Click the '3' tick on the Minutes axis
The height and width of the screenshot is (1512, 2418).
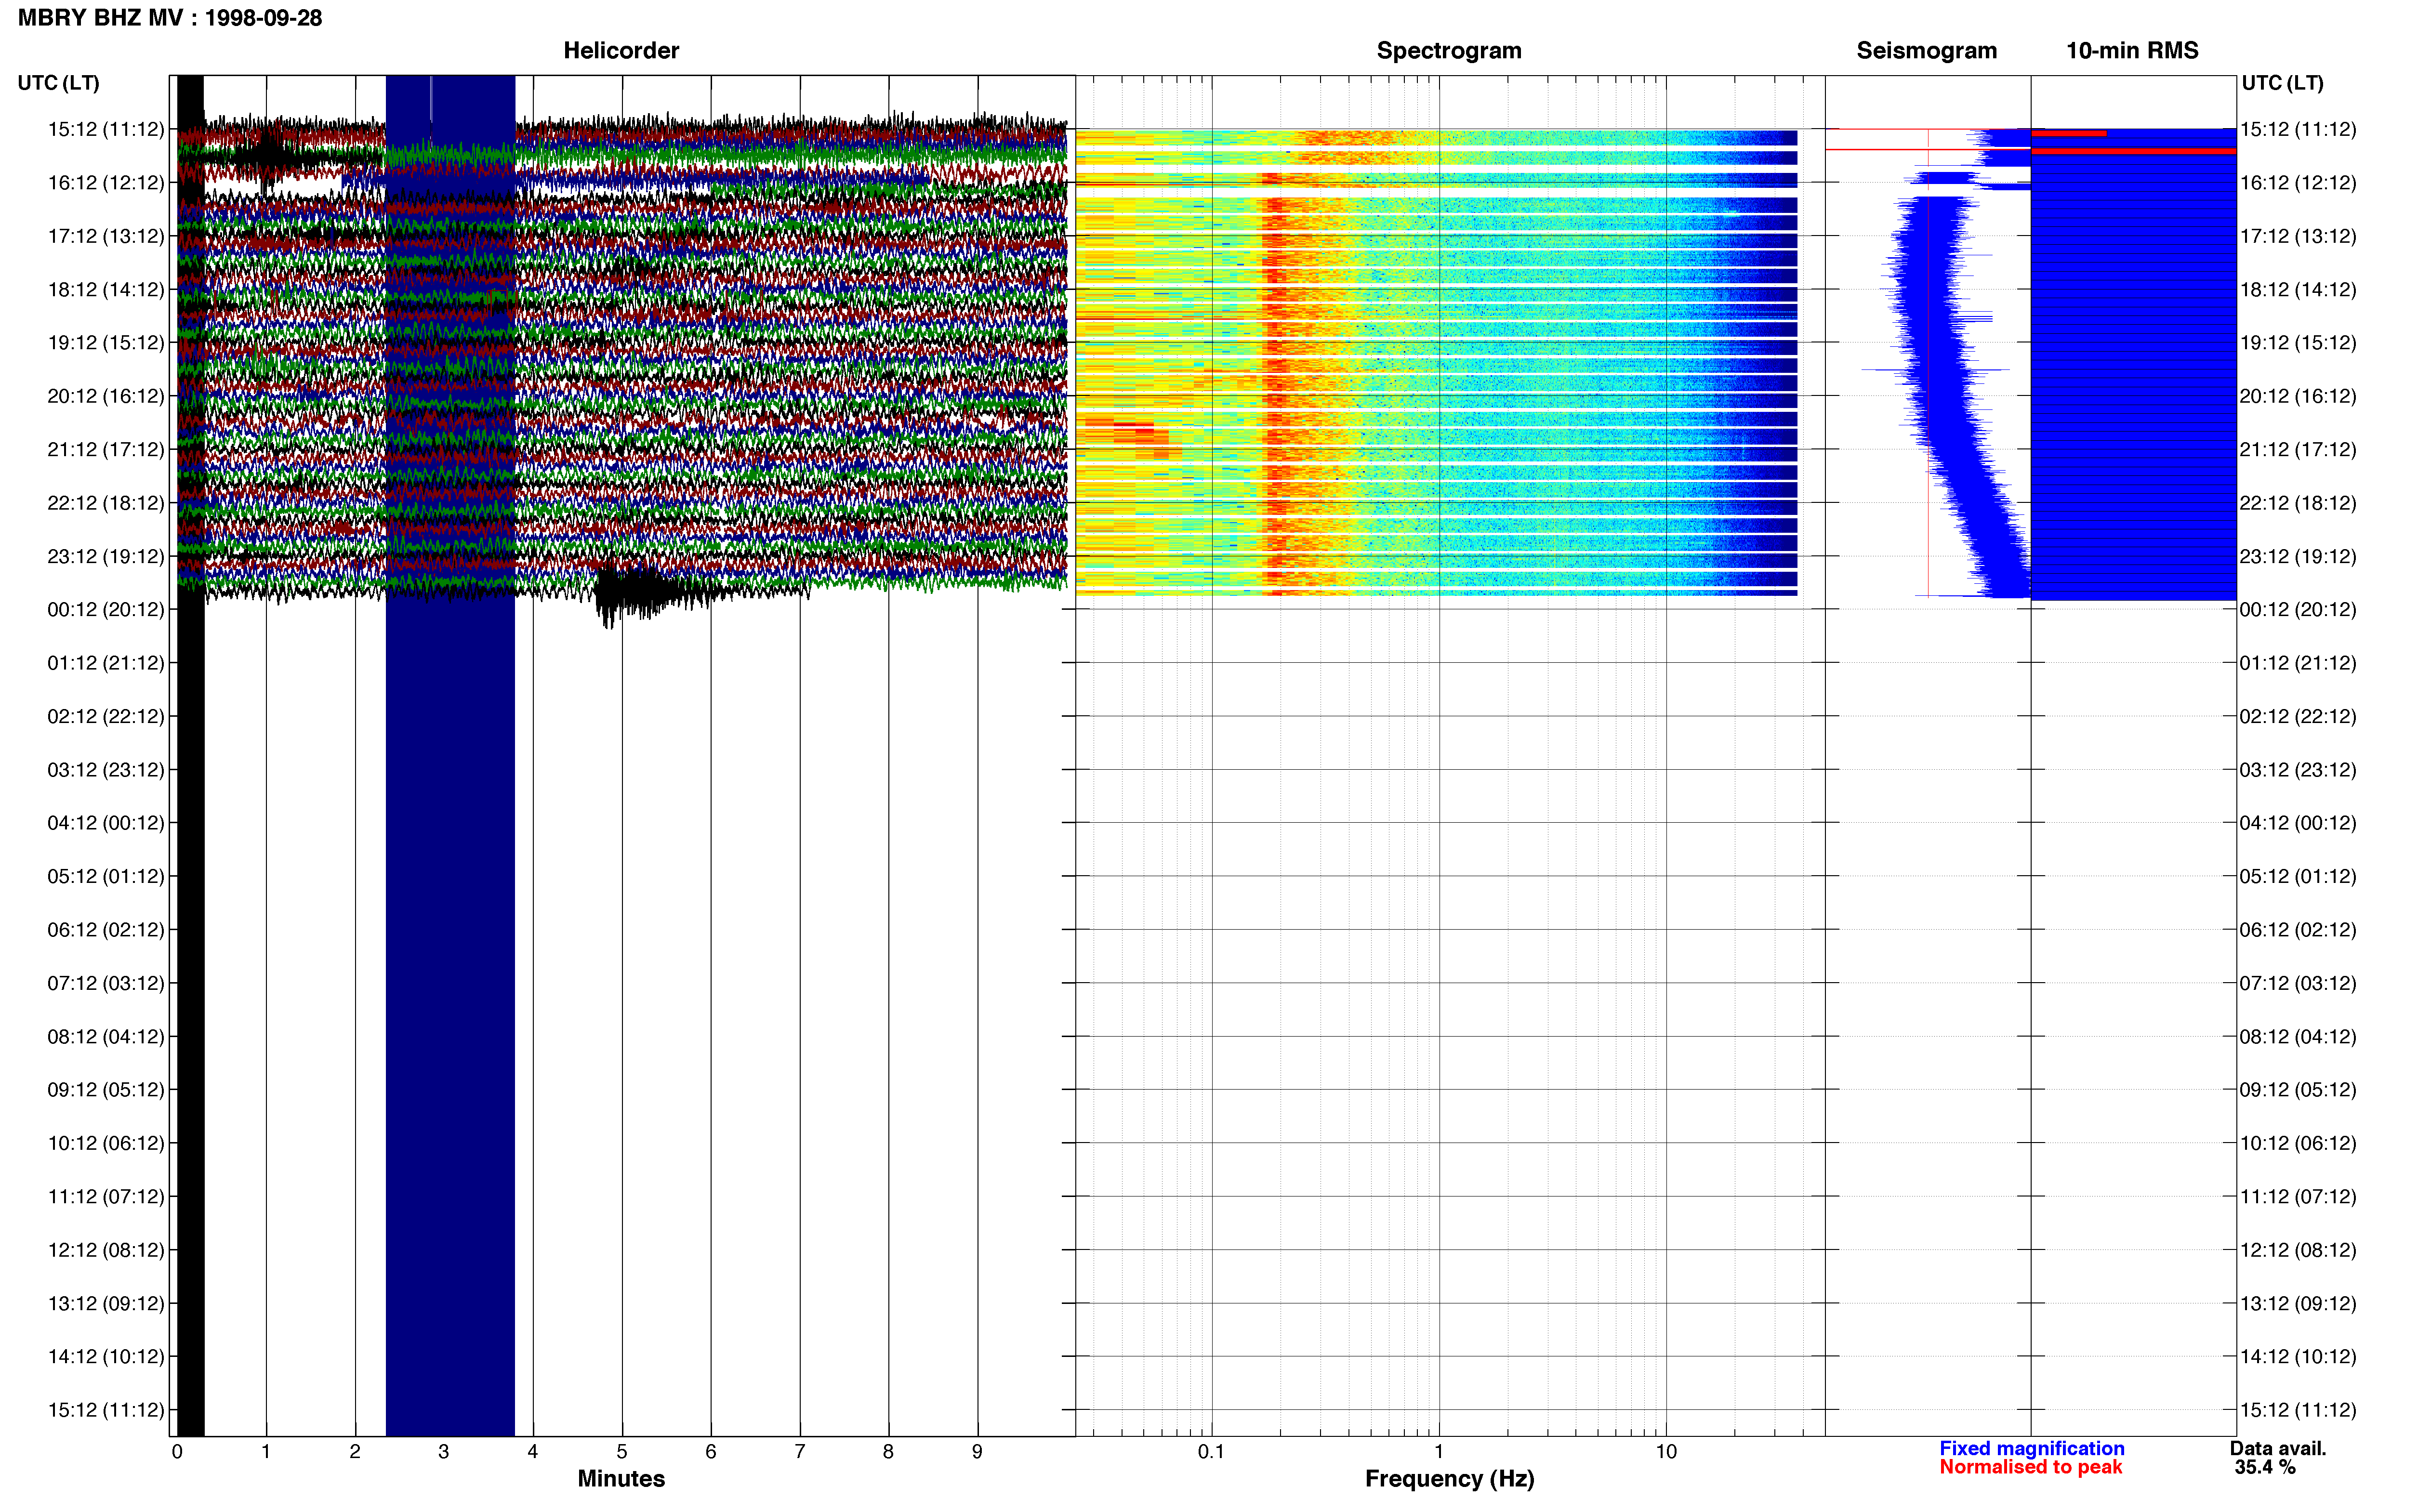pos(444,1451)
